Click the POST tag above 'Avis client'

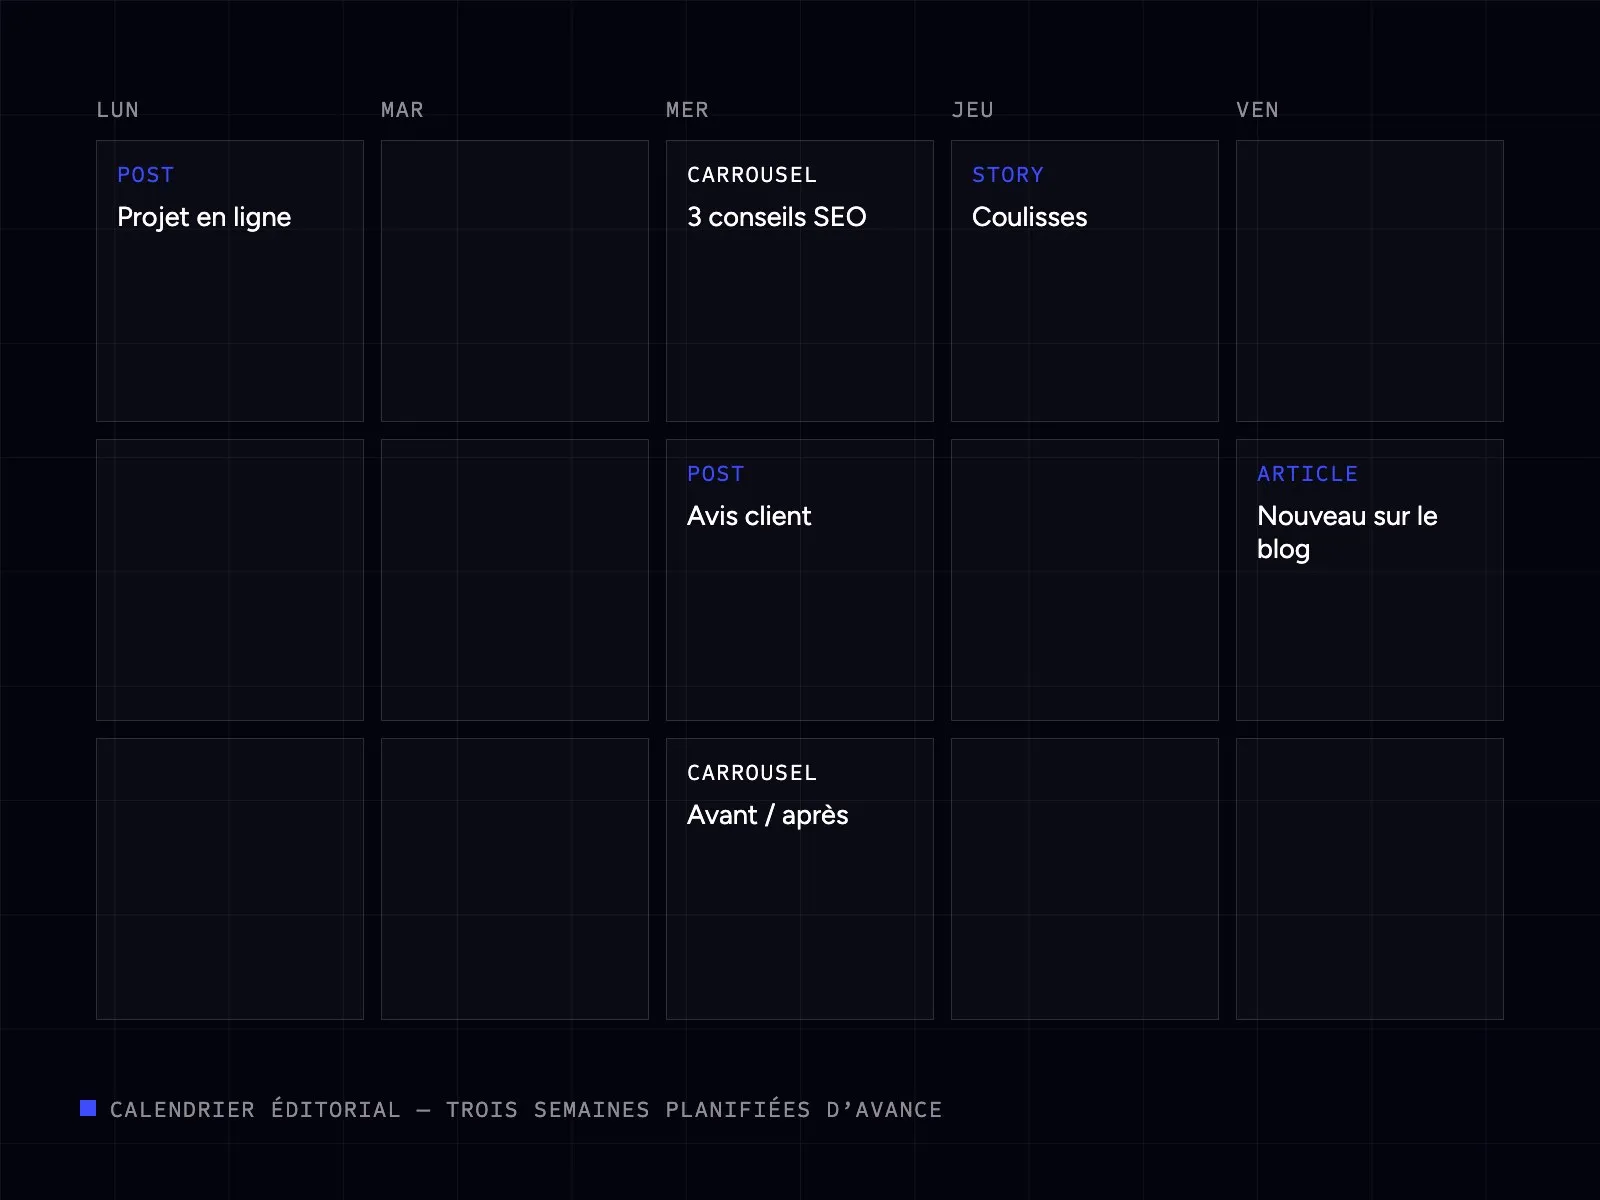tap(715, 474)
